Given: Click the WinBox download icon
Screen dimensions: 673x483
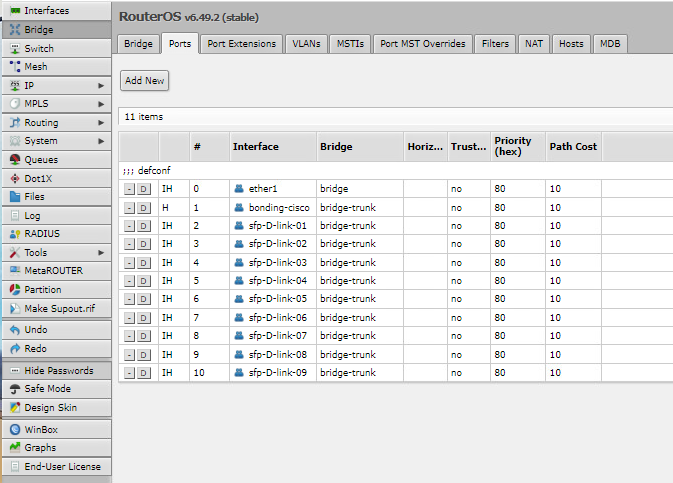Looking at the screenshot, I should pyautogui.click(x=15, y=429).
